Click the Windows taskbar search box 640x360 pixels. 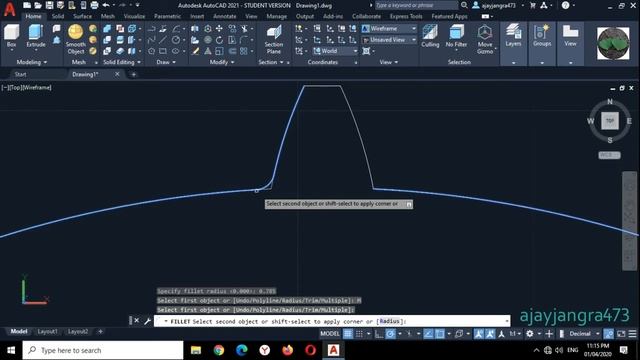(x=103, y=350)
